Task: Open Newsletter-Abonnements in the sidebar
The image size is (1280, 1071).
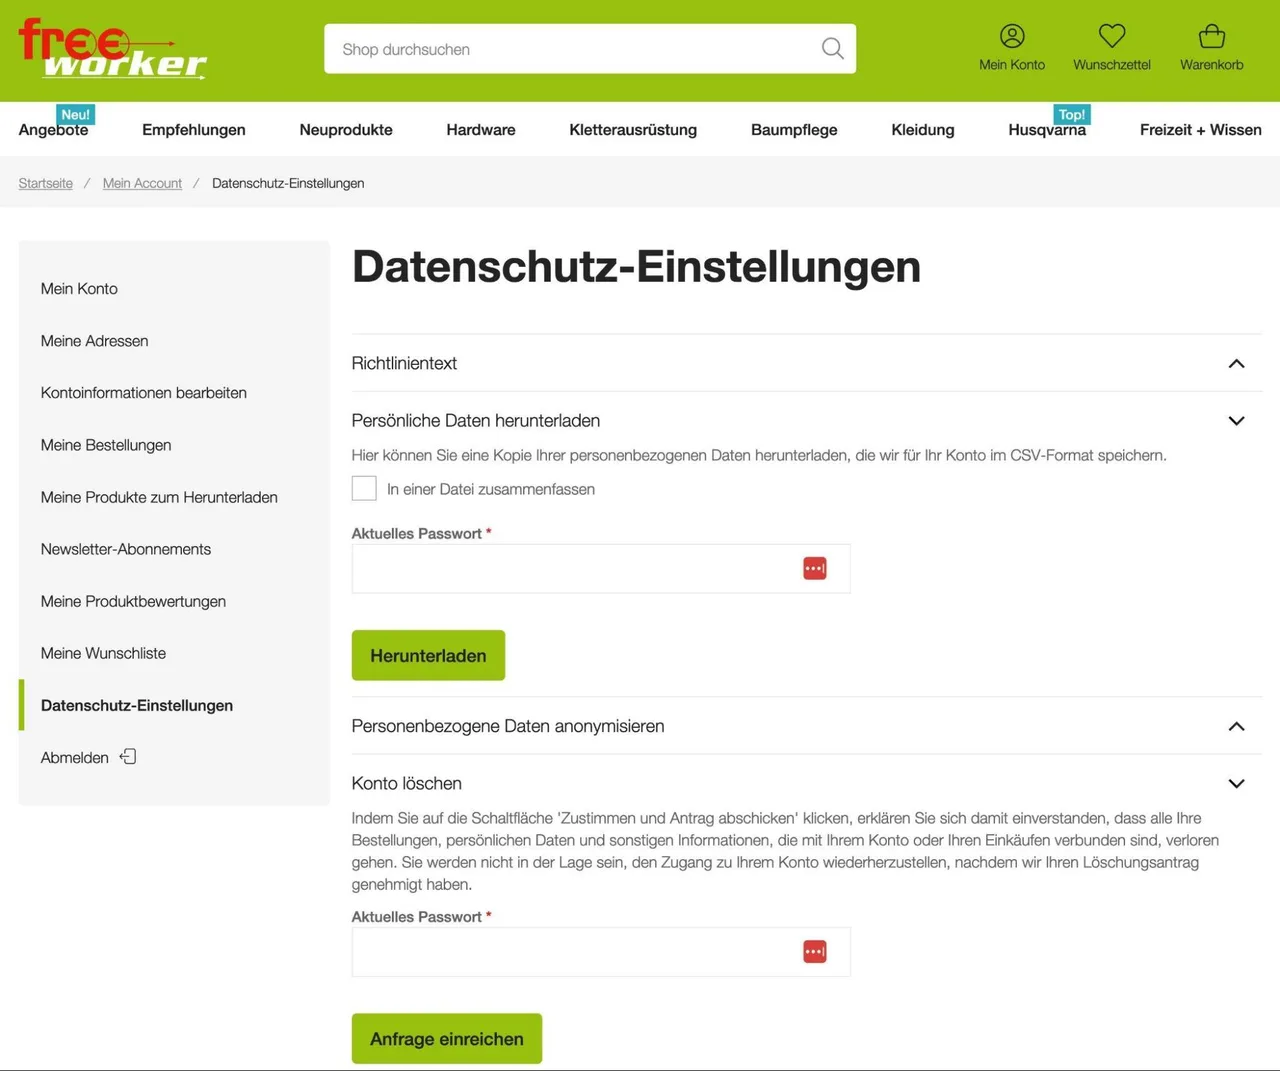Action: [126, 549]
